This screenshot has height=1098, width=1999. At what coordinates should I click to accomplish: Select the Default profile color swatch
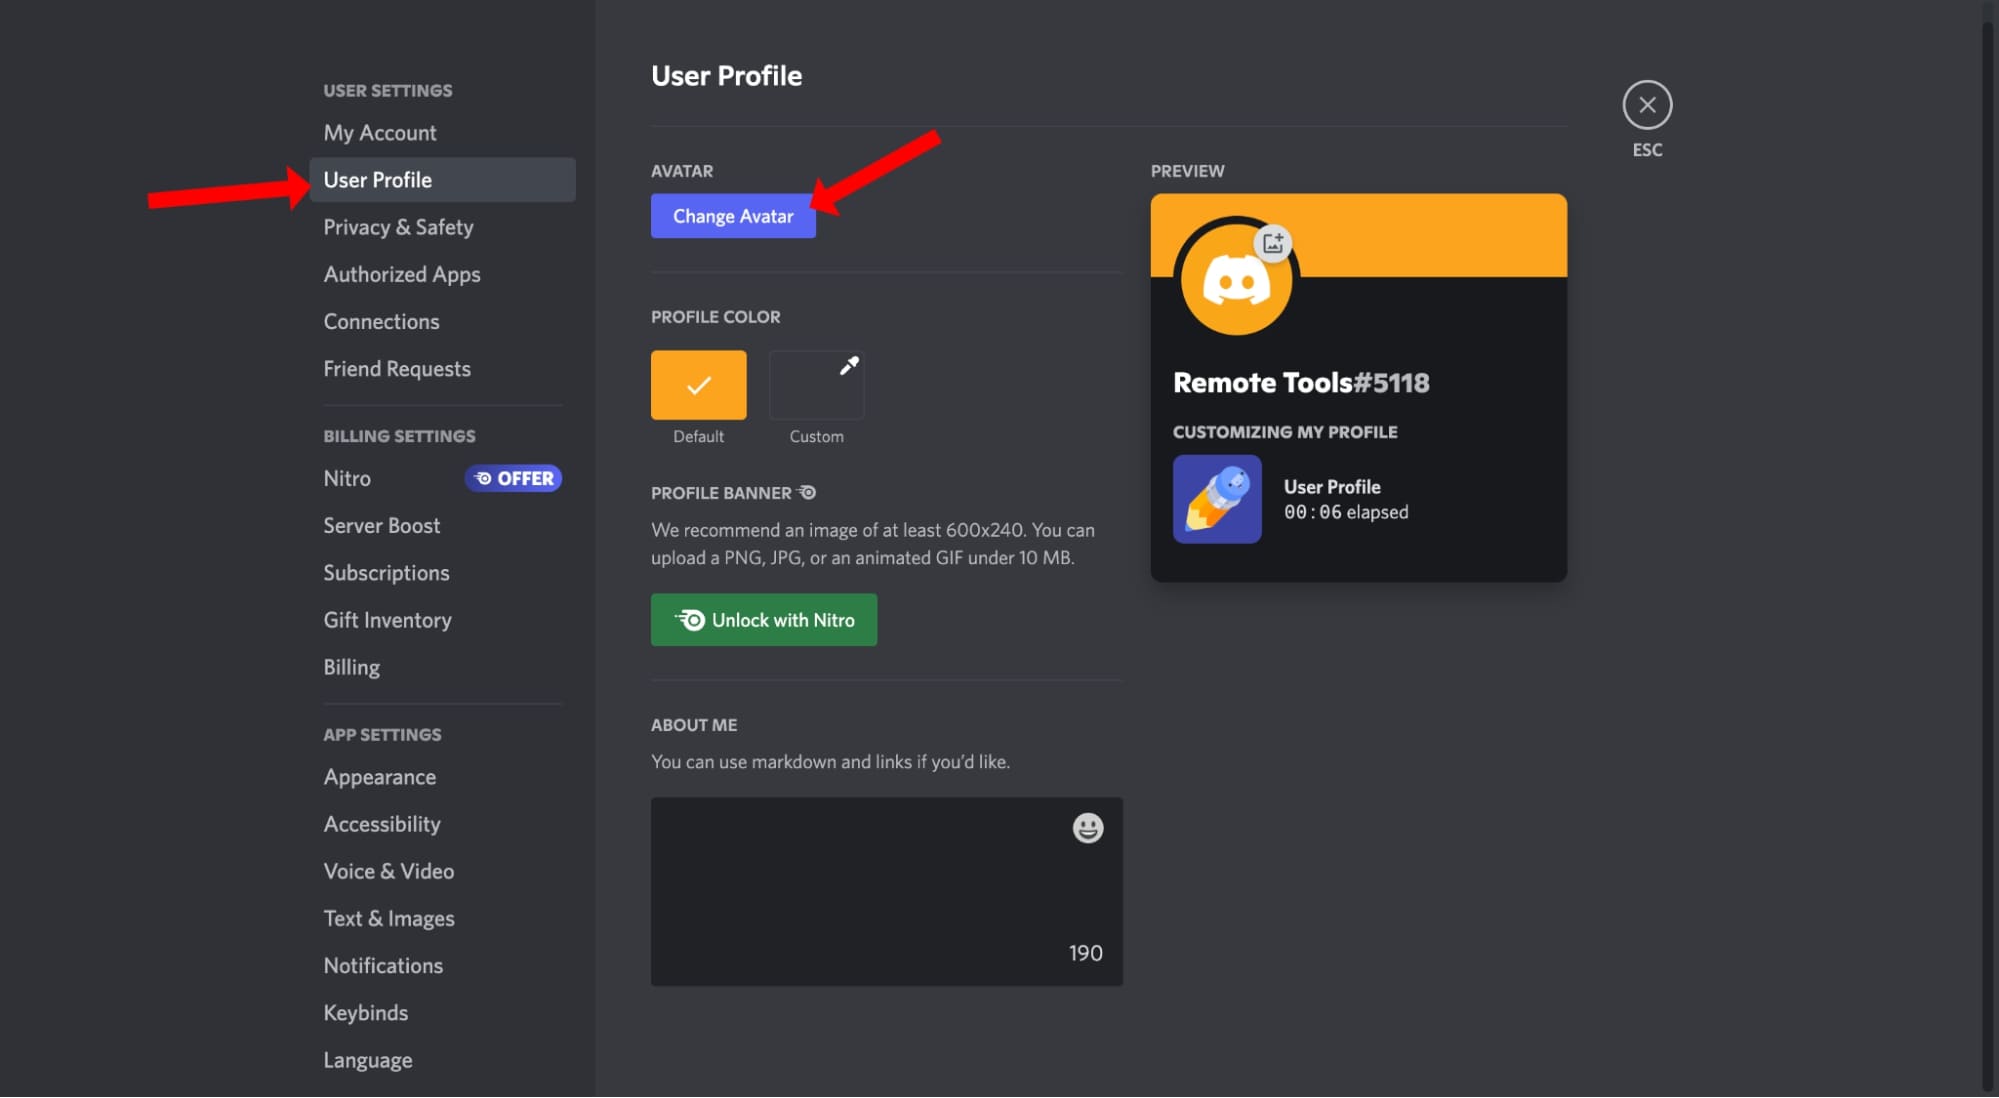pos(698,385)
